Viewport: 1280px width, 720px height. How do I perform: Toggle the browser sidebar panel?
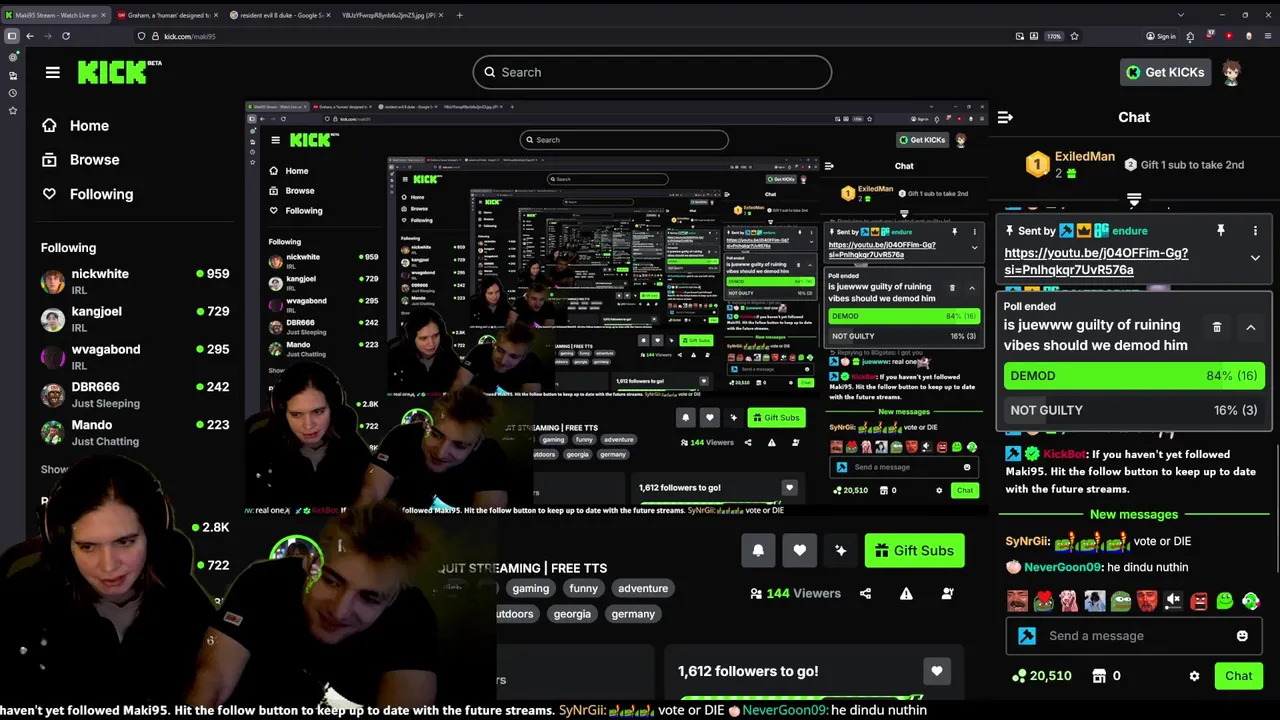12,36
